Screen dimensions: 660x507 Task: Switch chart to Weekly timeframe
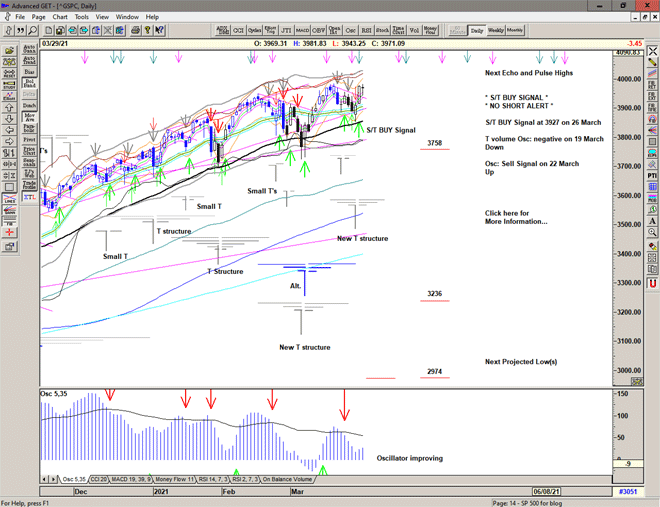[496, 30]
